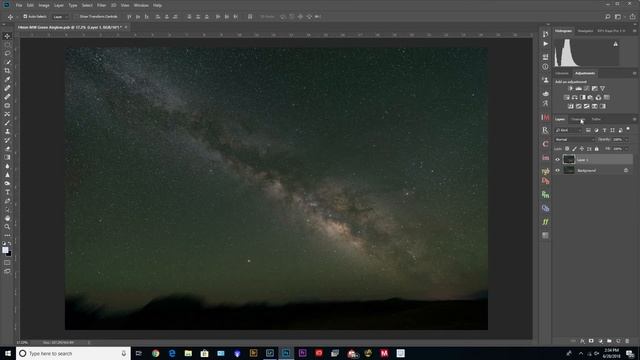
Task: Switch to the Paths tab
Action: 596,119
